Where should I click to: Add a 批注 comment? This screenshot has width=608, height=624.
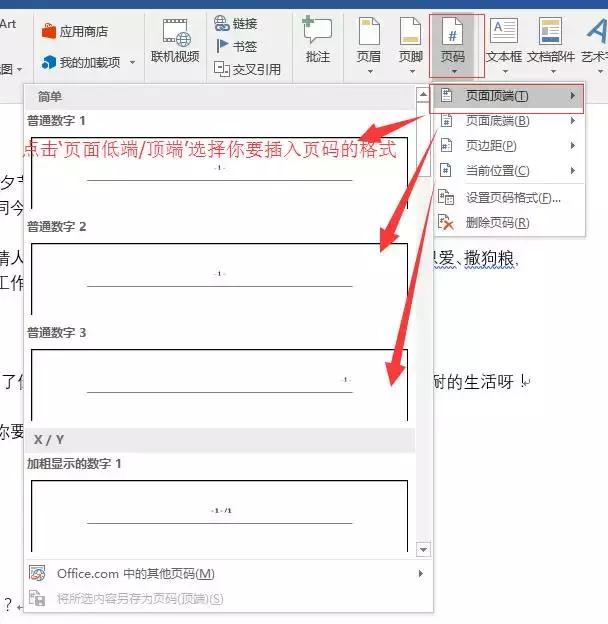click(318, 41)
